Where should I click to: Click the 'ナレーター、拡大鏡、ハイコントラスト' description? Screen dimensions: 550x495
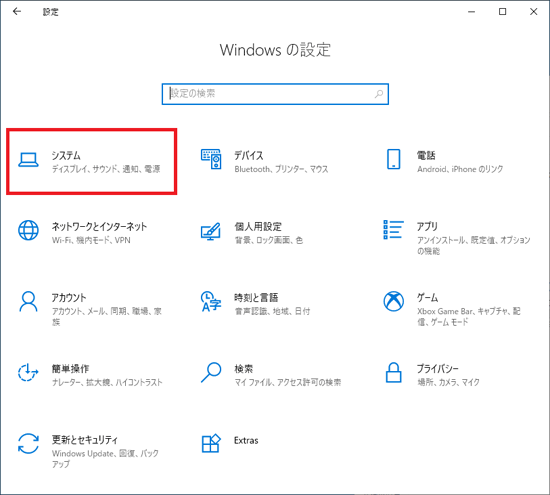click(x=107, y=382)
